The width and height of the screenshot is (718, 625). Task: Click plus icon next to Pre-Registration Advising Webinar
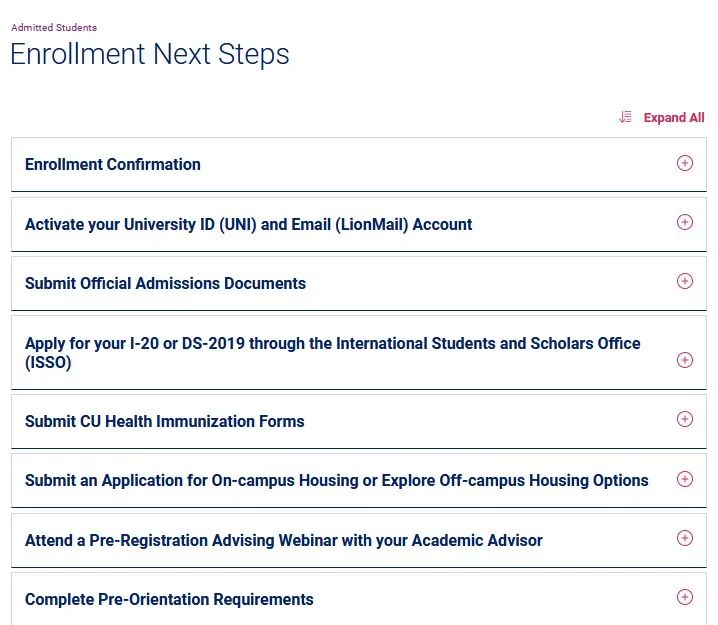pyautogui.click(x=685, y=538)
